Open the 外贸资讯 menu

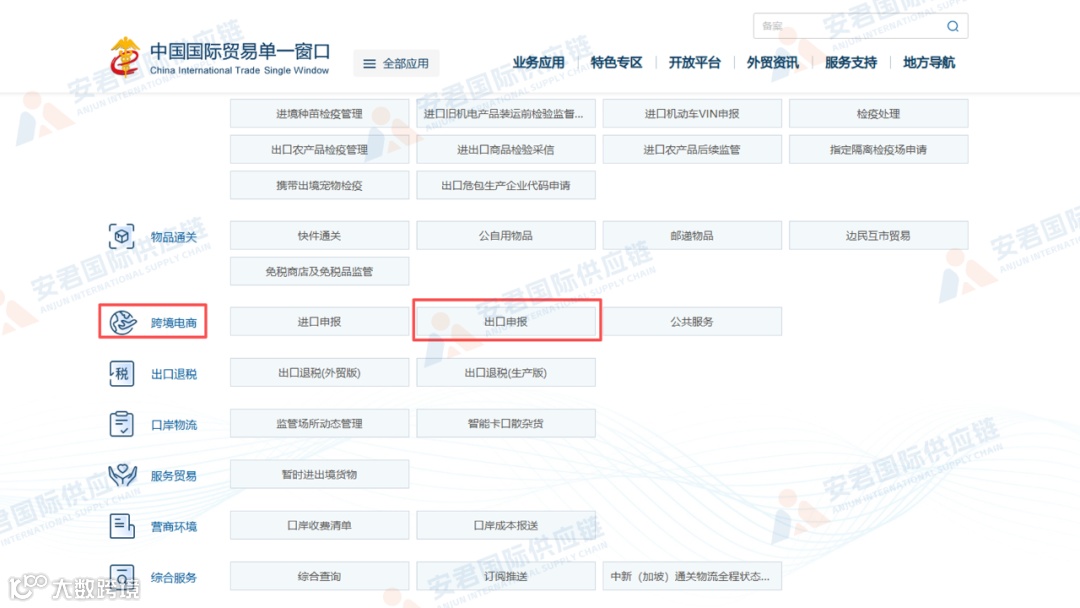click(x=773, y=63)
